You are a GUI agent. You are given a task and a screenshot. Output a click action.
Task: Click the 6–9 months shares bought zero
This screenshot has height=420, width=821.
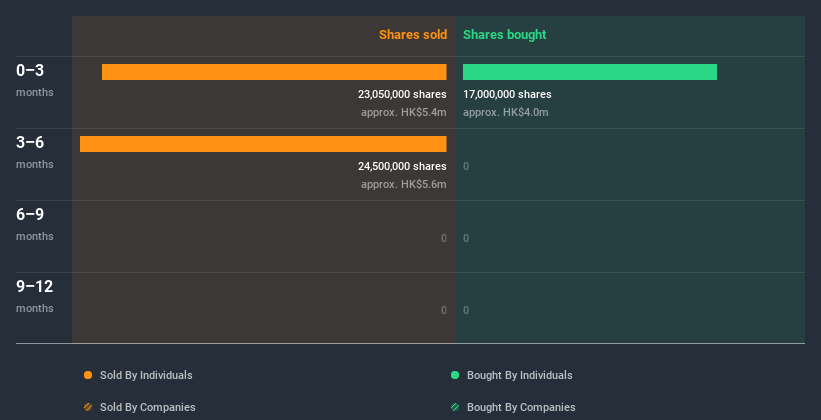click(x=466, y=238)
